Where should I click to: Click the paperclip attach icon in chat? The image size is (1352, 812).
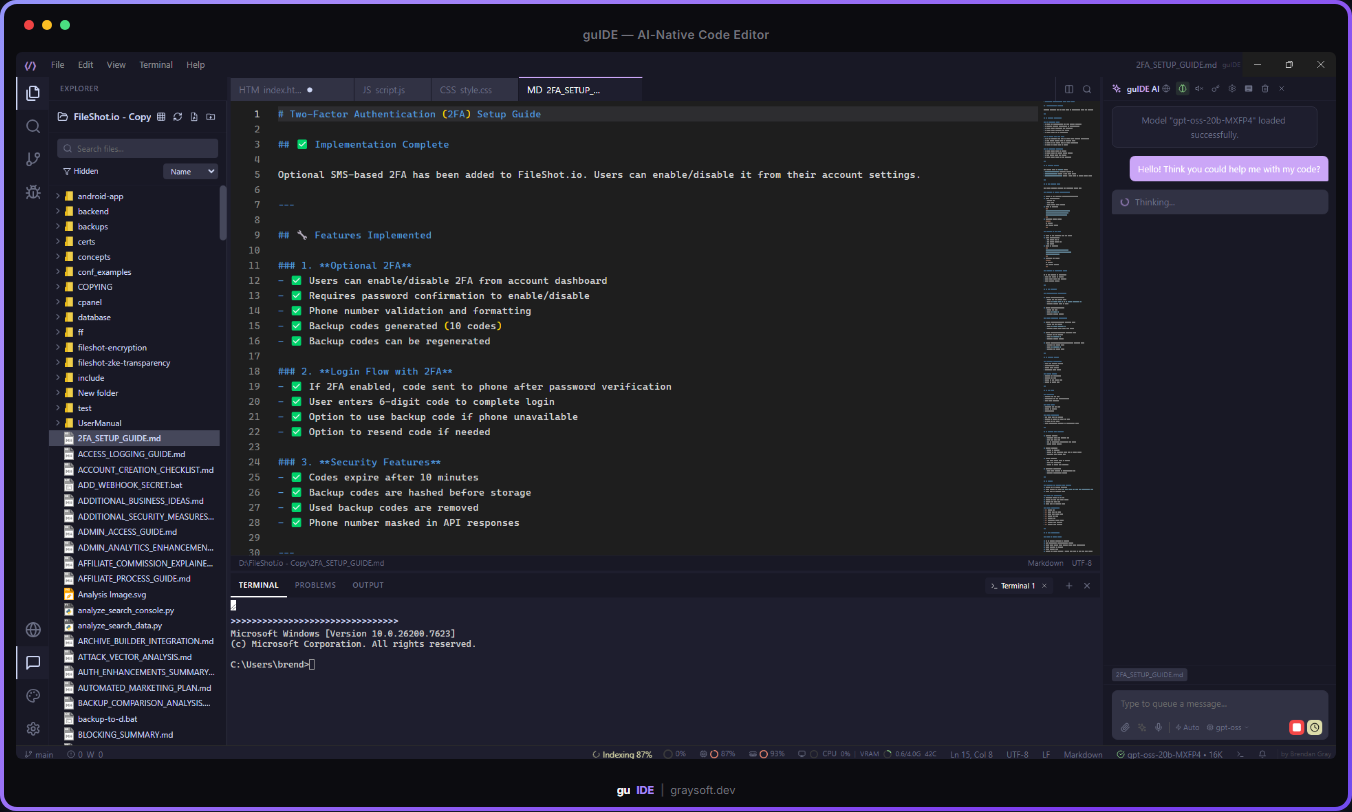[x=1125, y=727]
